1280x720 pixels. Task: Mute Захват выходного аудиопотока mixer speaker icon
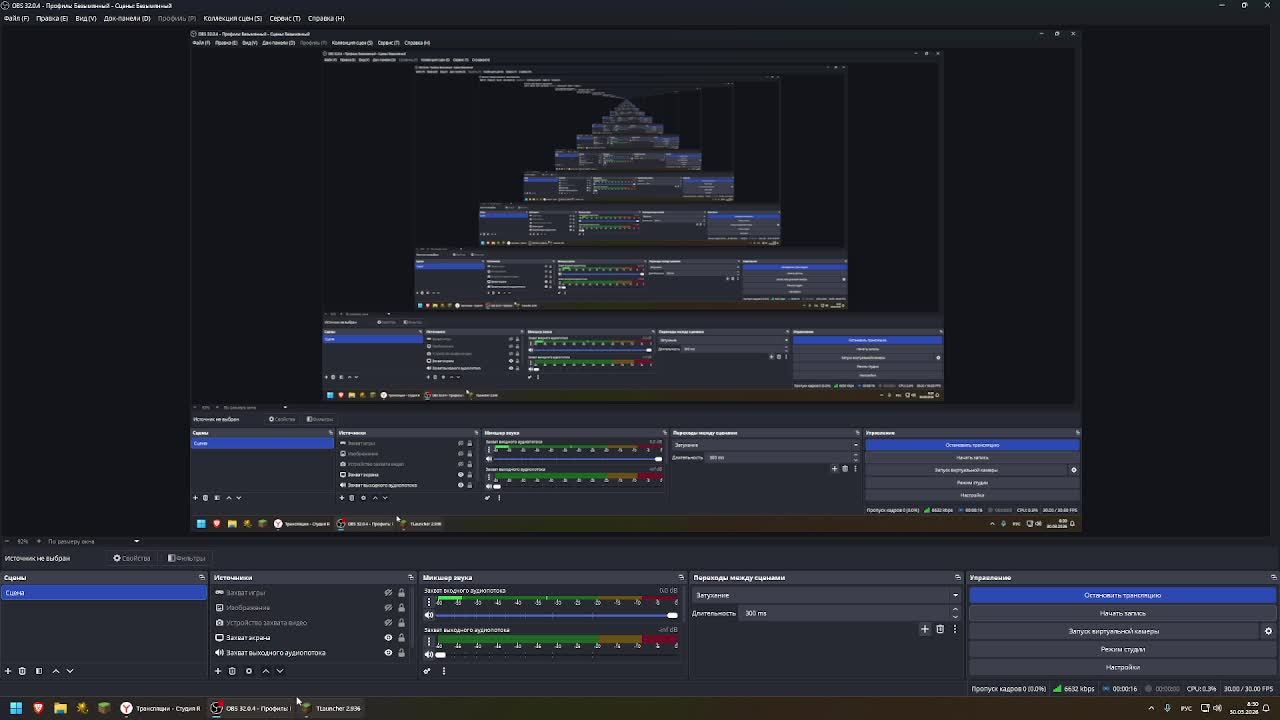pos(429,654)
